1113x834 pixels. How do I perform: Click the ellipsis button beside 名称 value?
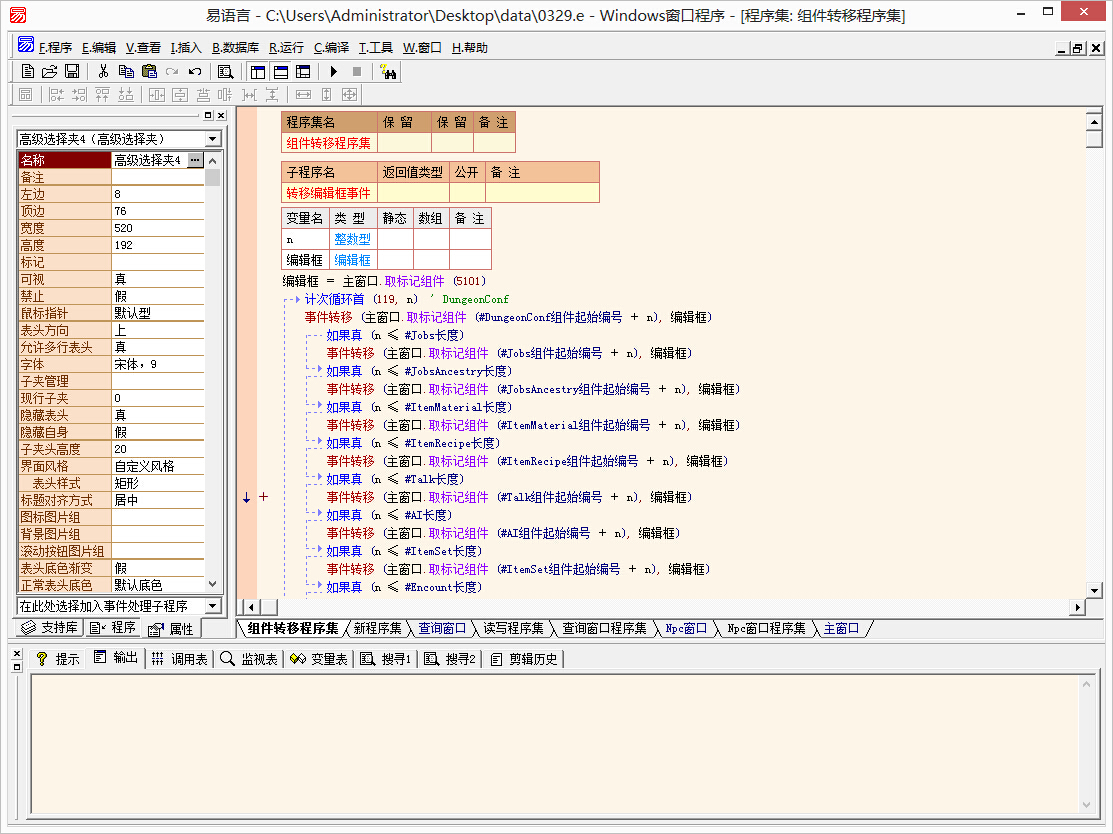[x=194, y=160]
